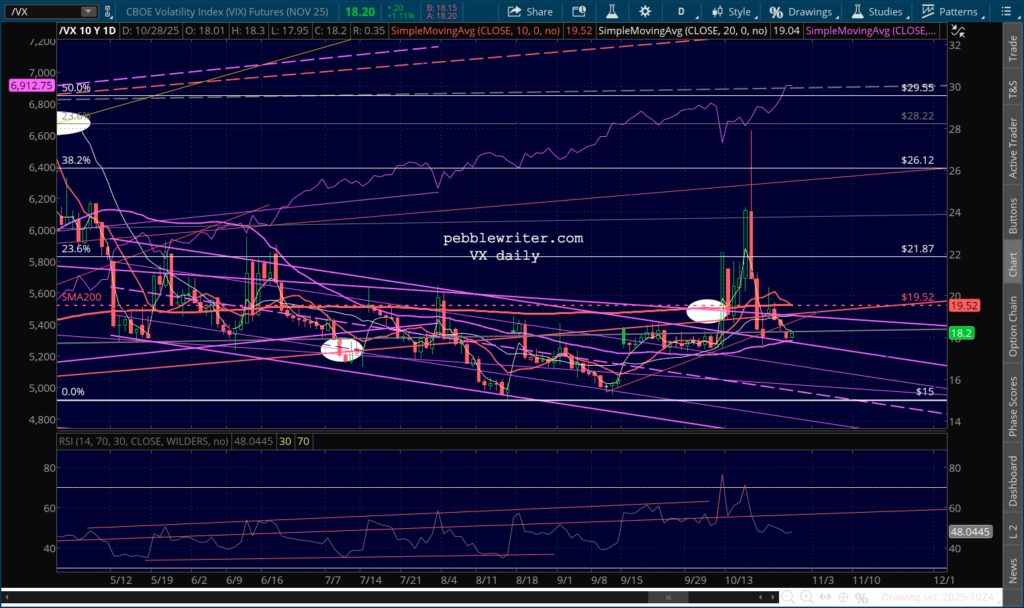
Task: Select the crosshair pan icon at bottom
Action: click(843, 597)
